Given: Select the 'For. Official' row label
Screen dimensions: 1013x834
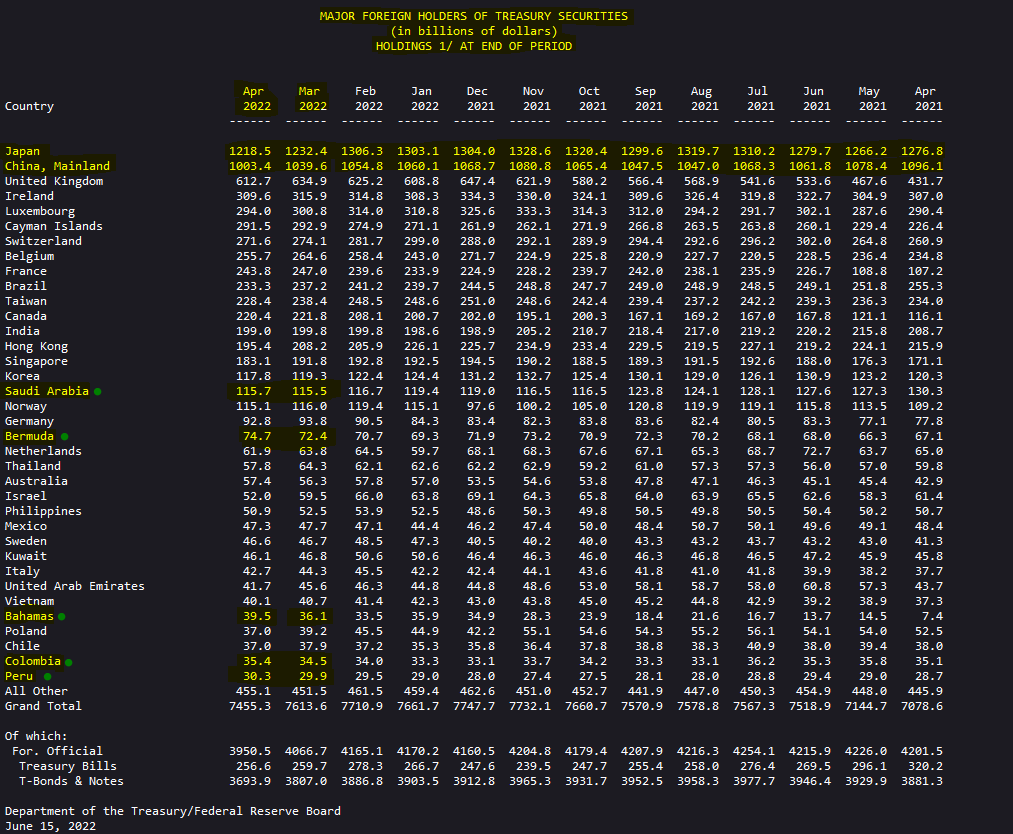Looking at the screenshot, I should (x=57, y=751).
